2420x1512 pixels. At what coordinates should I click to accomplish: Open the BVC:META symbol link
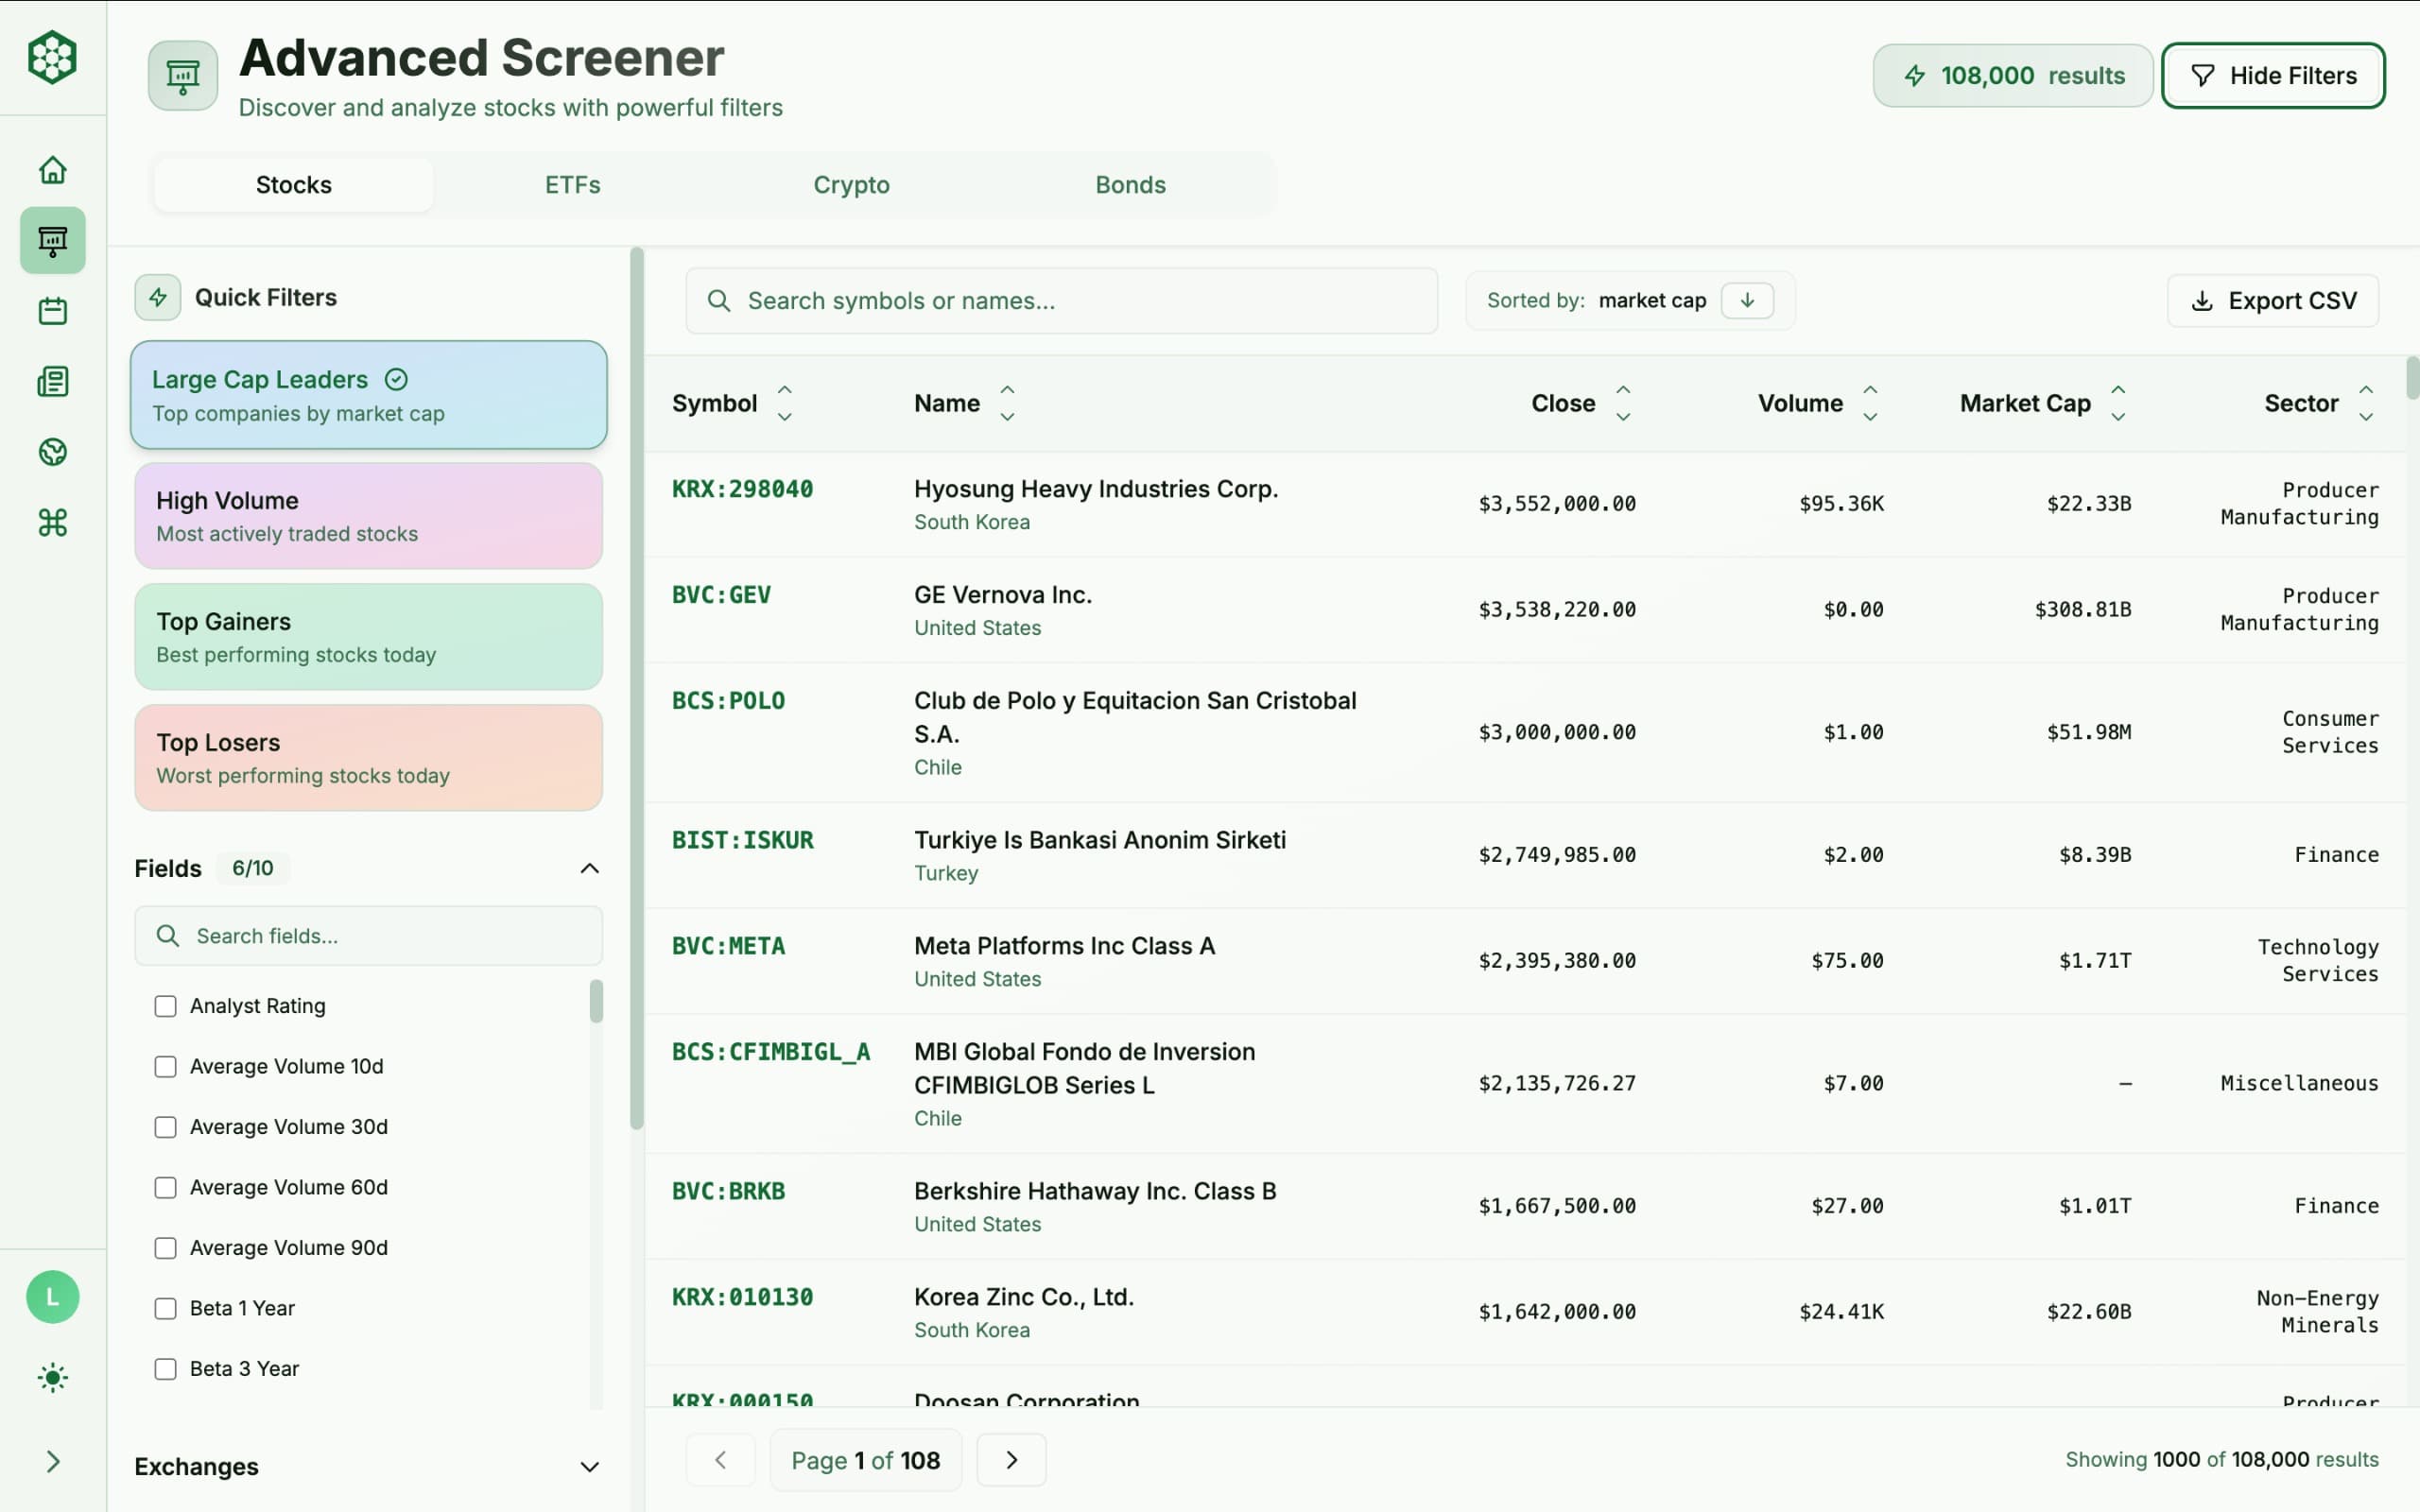(728, 946)
